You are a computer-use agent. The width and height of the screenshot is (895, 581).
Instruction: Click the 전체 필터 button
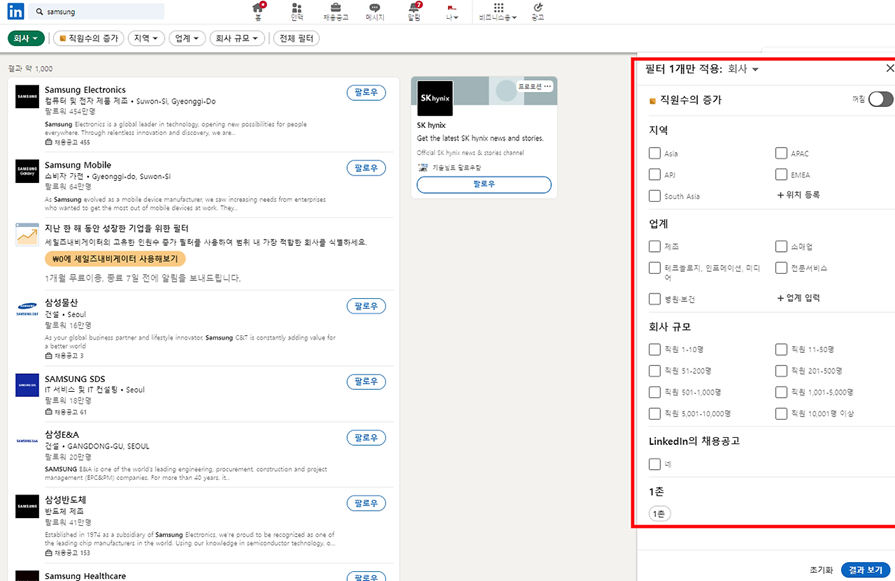297,38
